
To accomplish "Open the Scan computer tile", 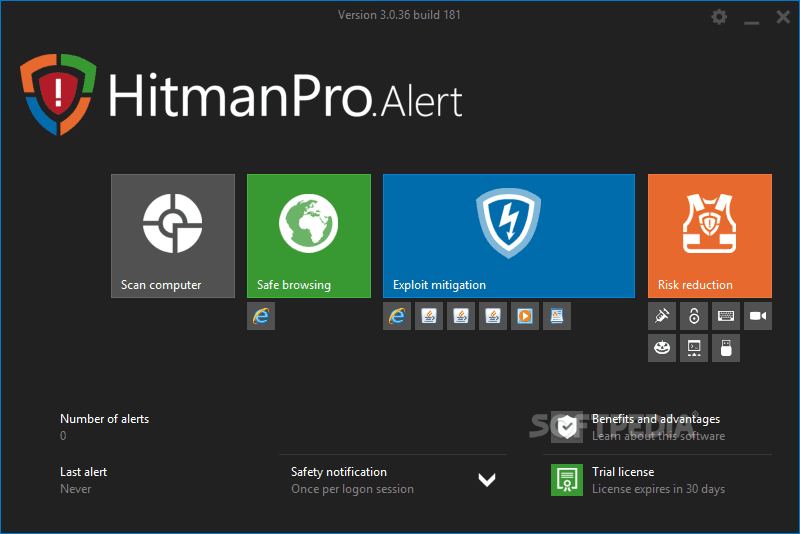I will (172, 236).
